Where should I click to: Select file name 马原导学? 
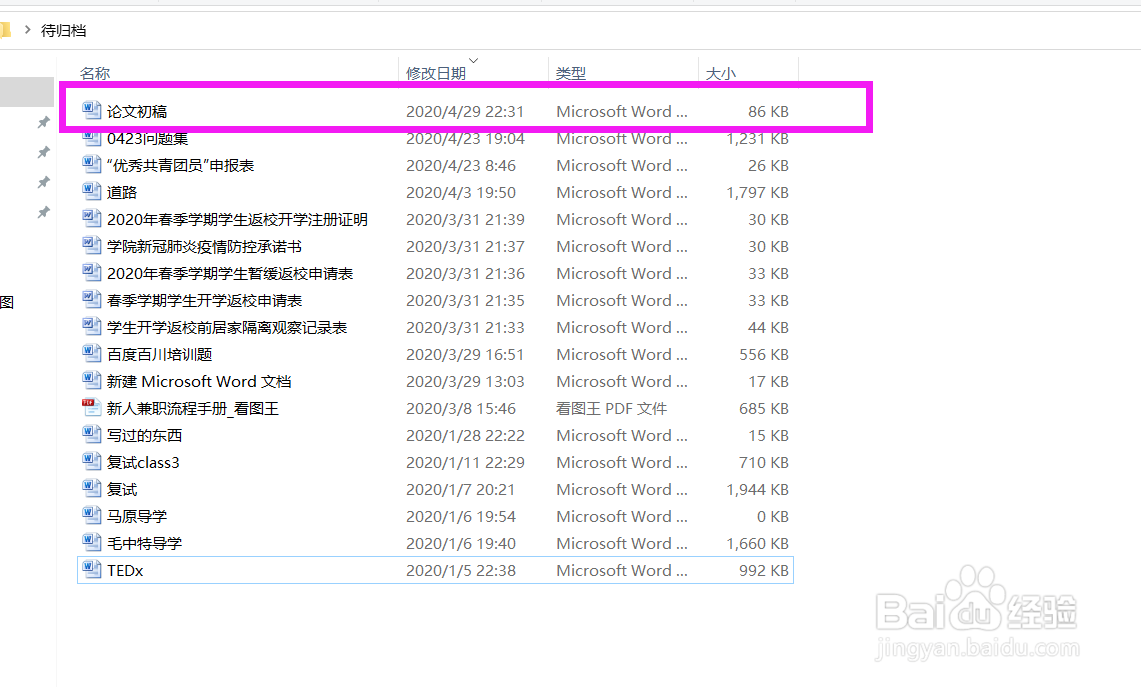[137, 515]
